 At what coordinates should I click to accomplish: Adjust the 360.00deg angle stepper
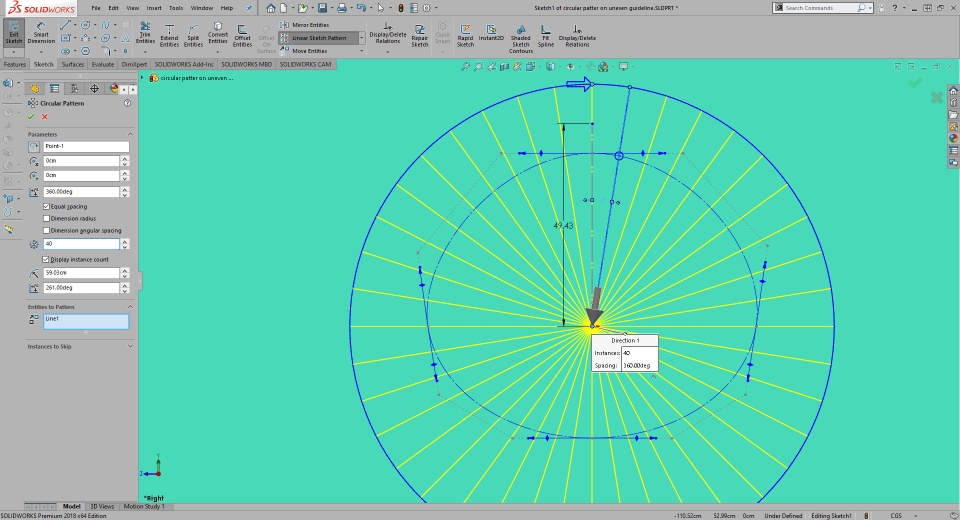(x=125, y=192)
